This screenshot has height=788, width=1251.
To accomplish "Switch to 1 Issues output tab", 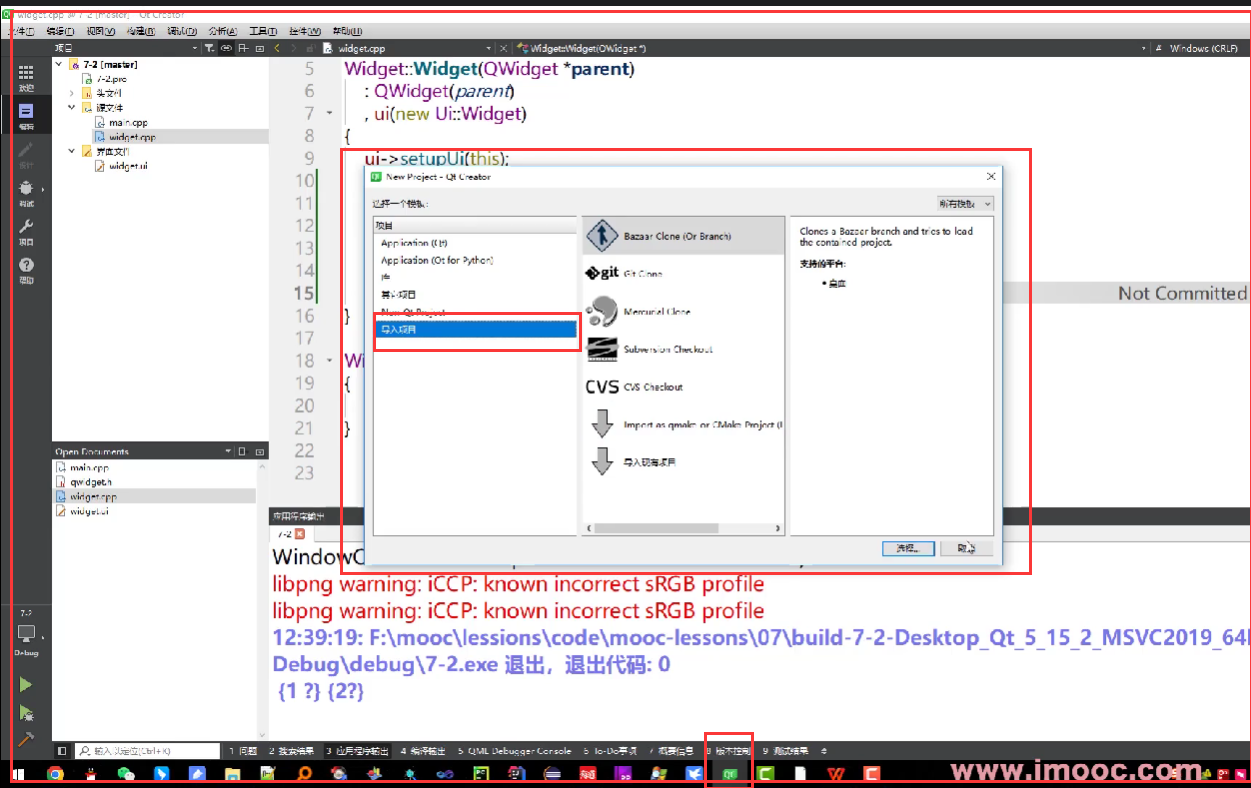I will pyautogui.click(x=243, y=750).
